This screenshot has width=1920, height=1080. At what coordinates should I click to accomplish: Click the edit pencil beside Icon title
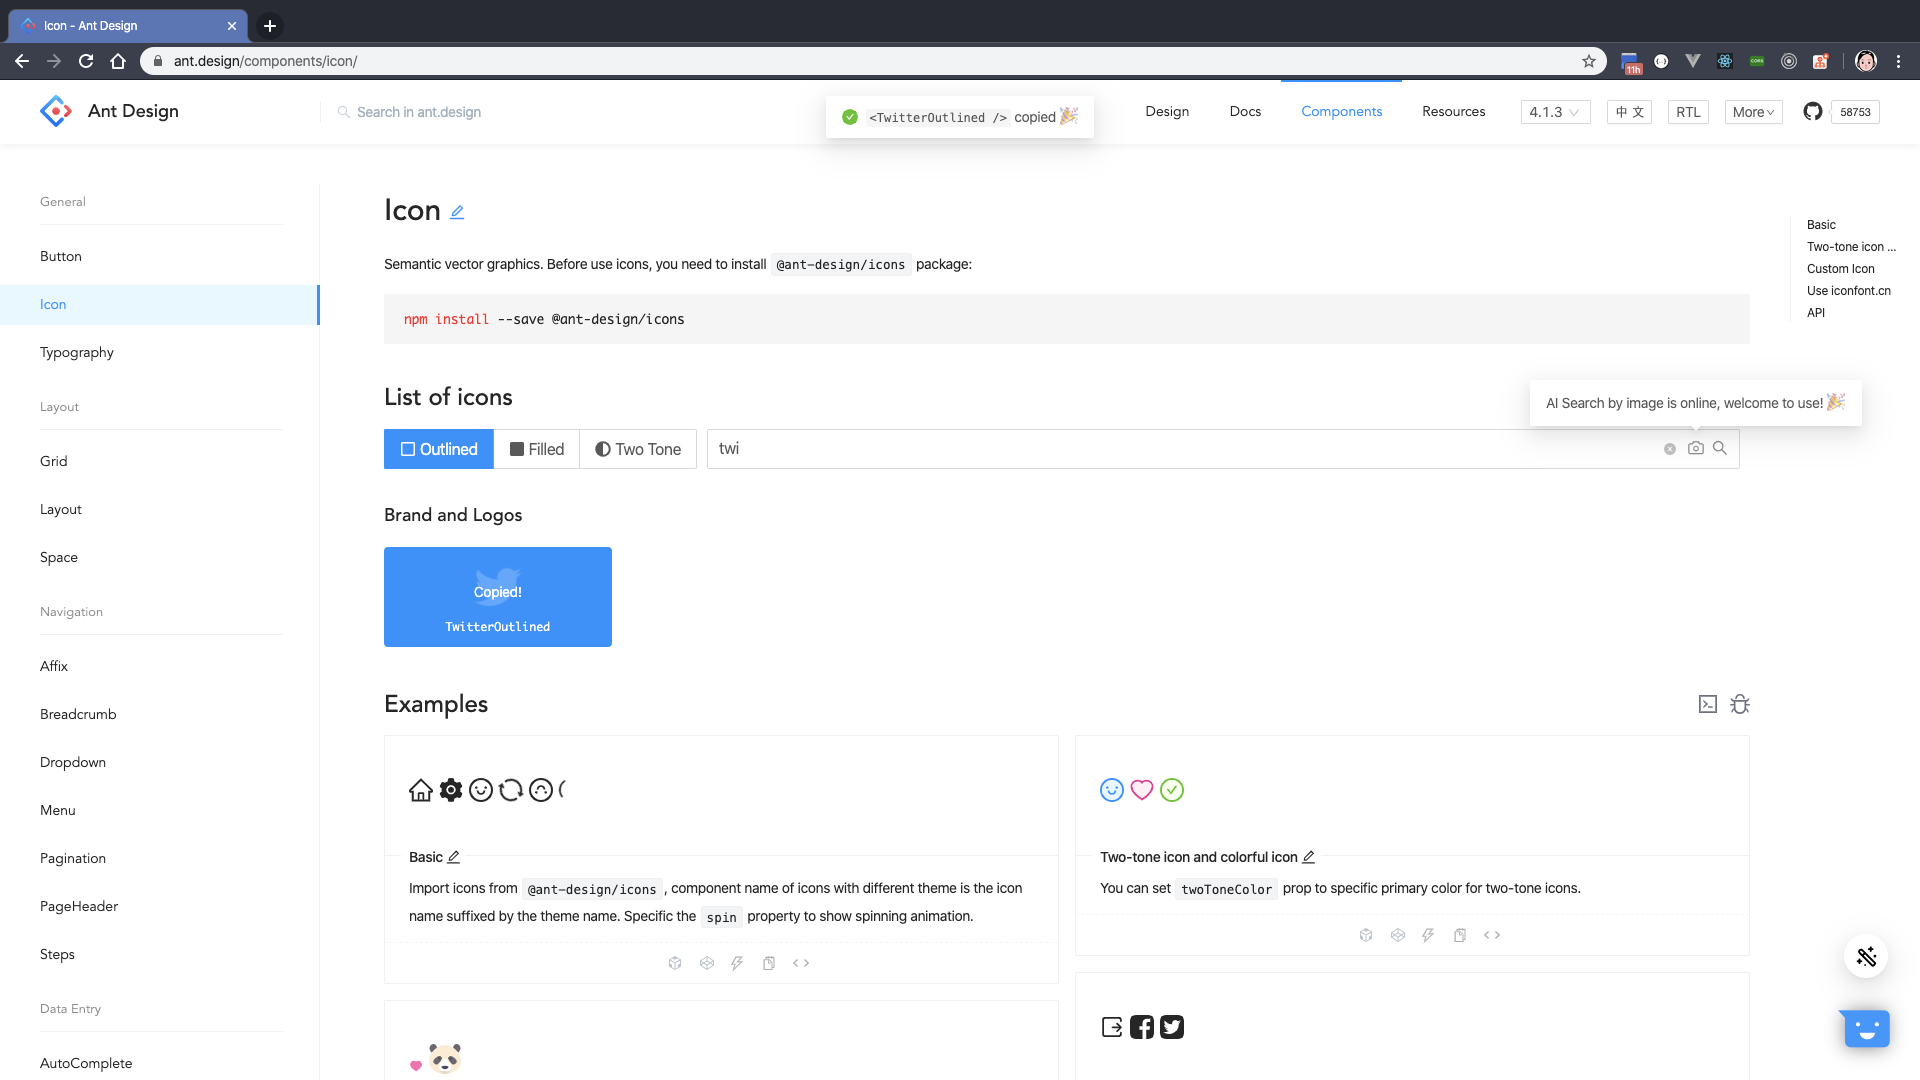click(x=457, y=212)
